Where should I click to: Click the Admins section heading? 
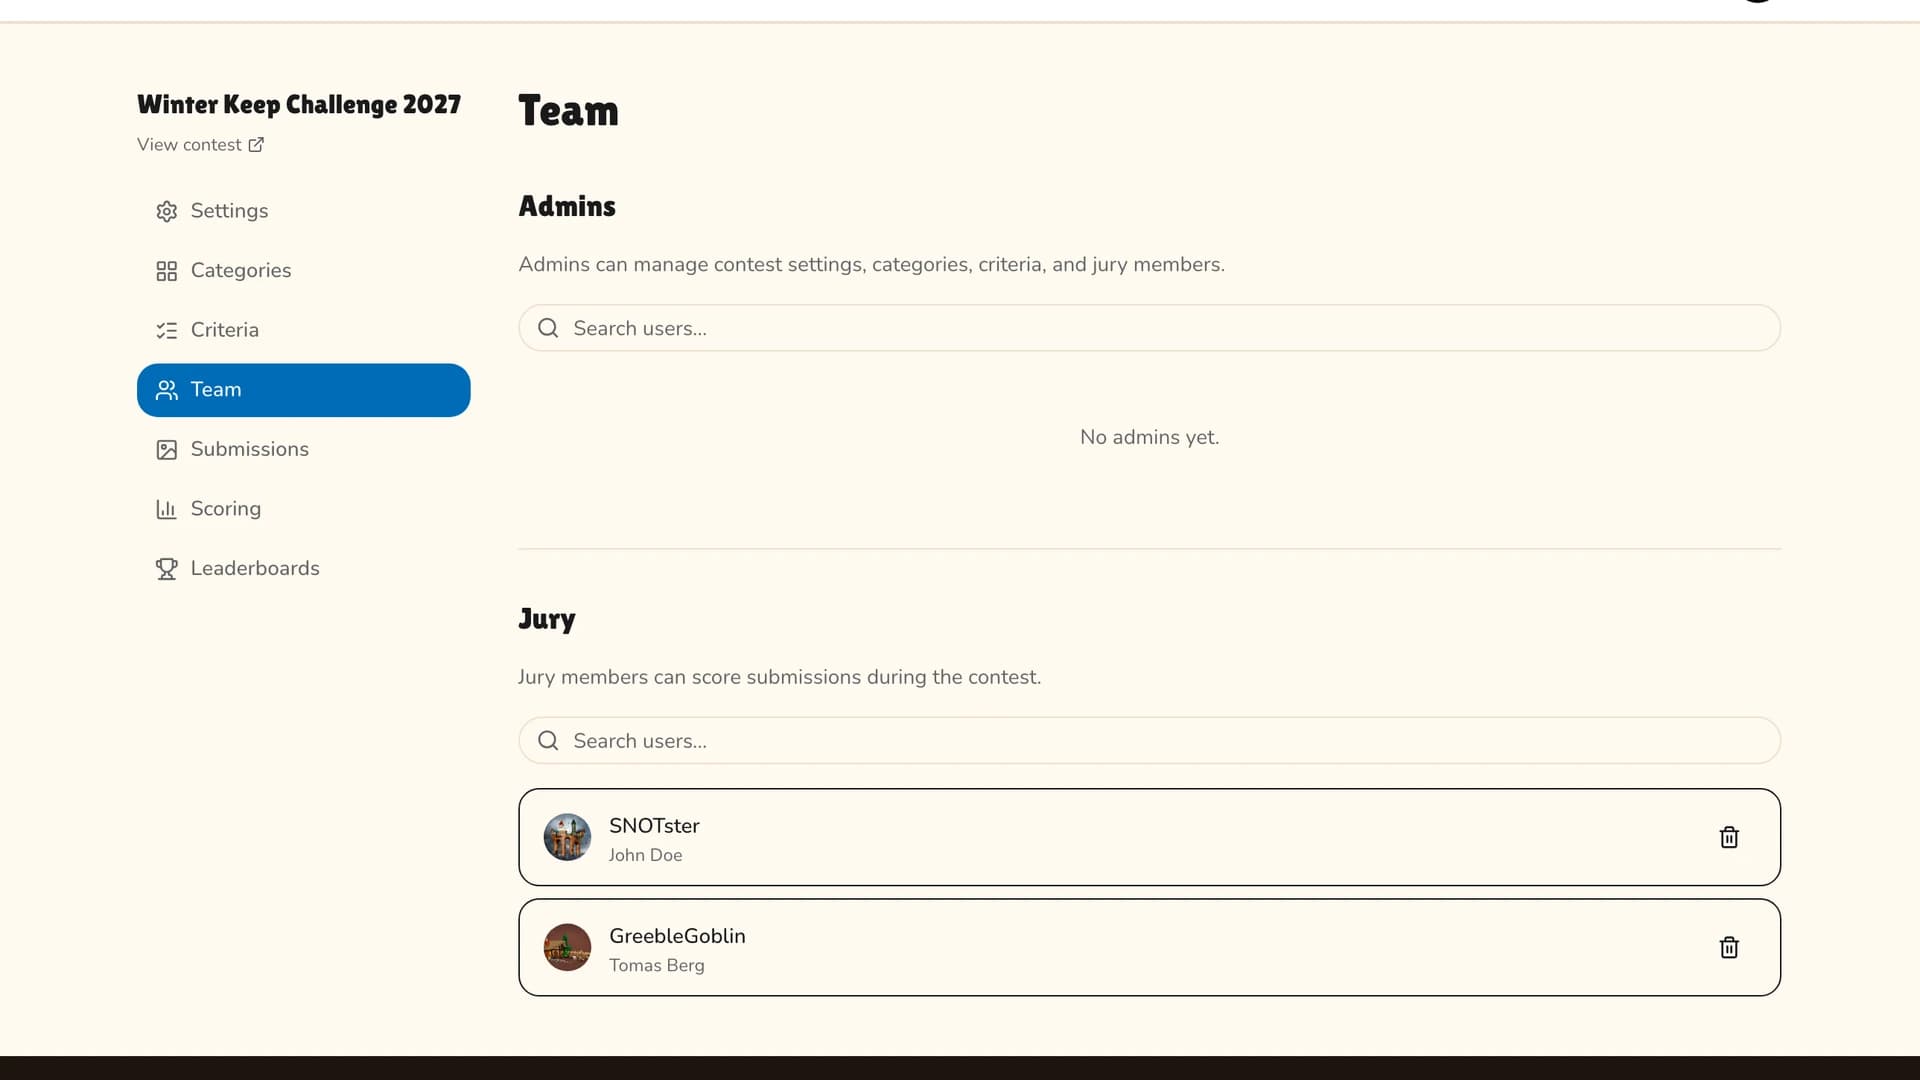pyautogui.click(x=567, y=206)
